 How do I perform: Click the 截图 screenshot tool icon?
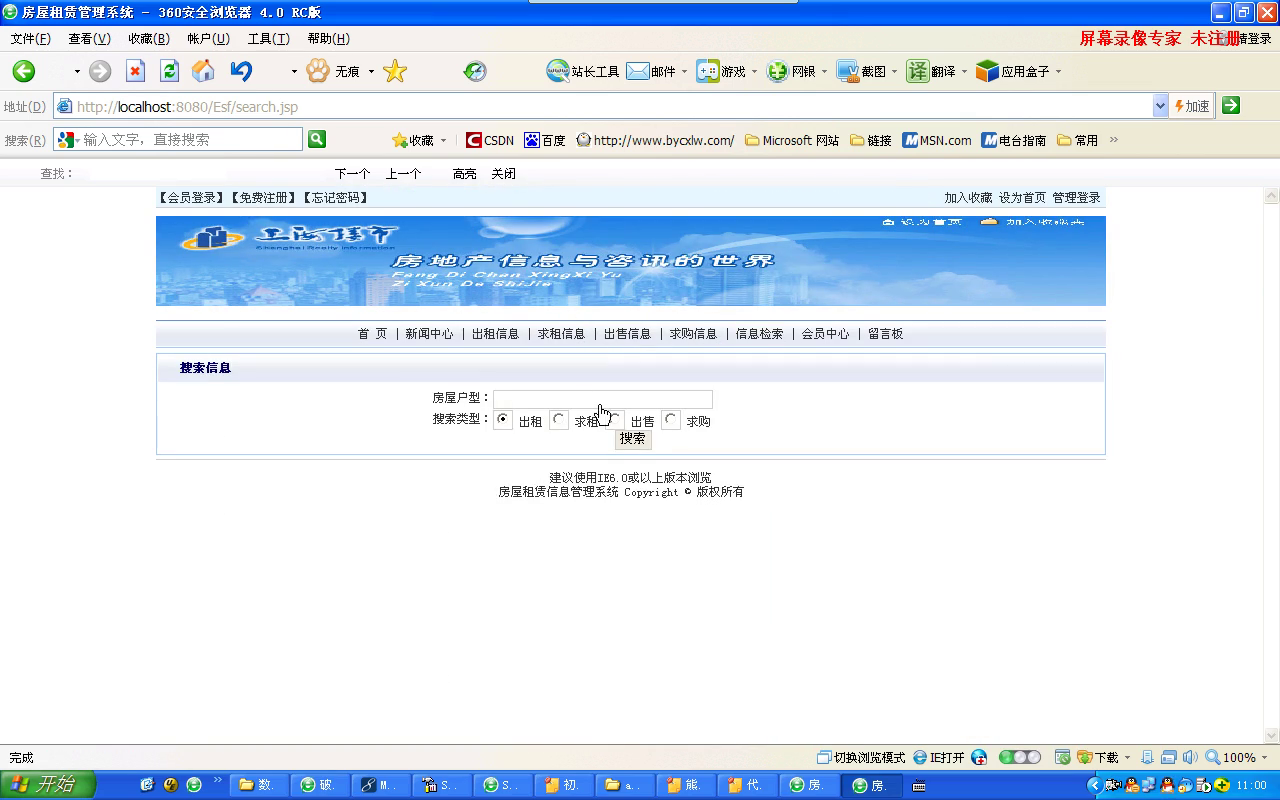point(848,71)
